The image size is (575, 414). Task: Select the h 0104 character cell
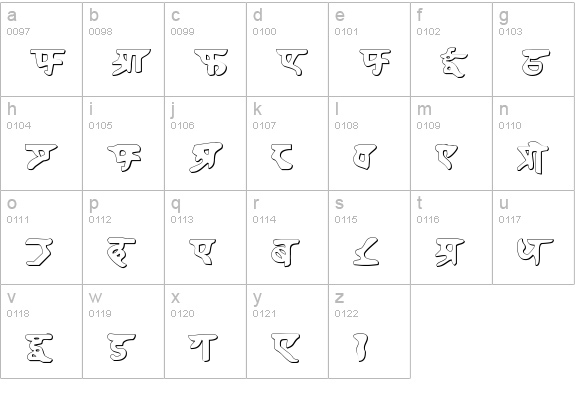41,143
